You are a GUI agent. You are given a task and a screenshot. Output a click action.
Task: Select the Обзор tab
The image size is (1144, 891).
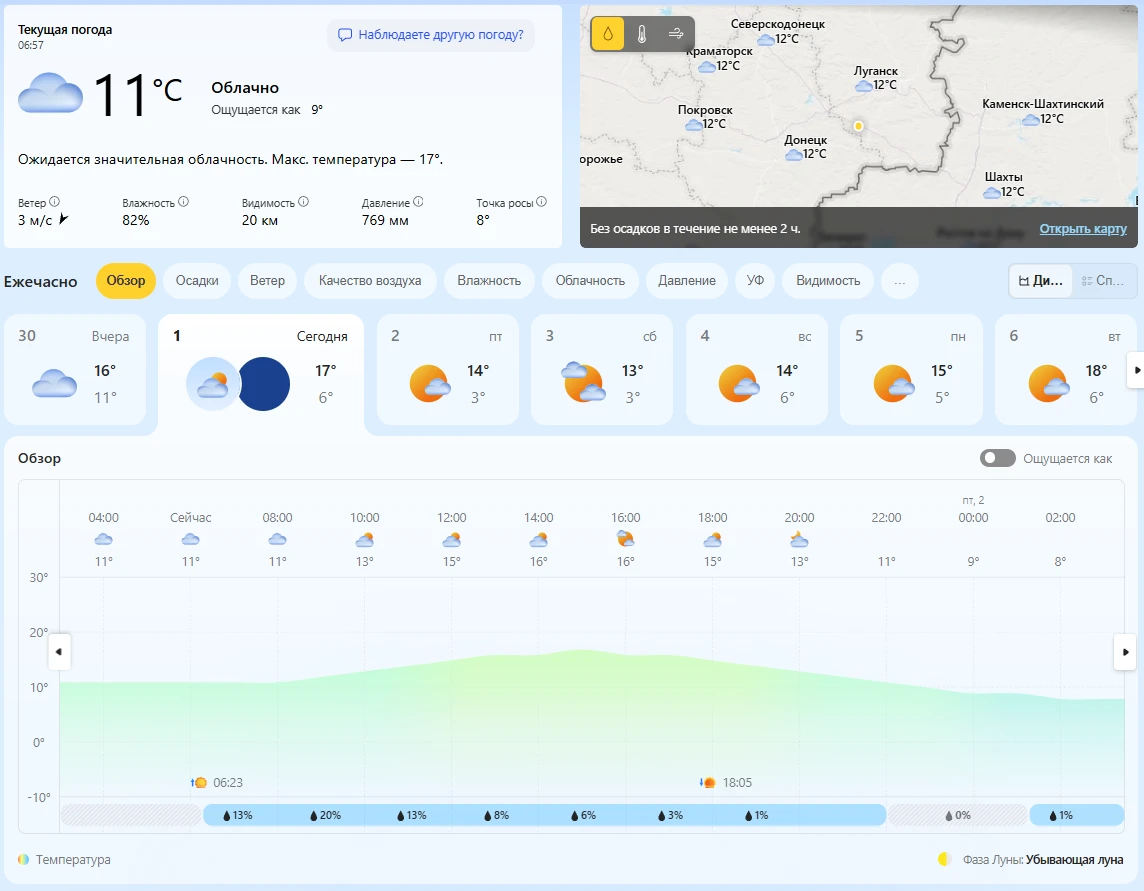pyautogui.click(x=125, y=281)
